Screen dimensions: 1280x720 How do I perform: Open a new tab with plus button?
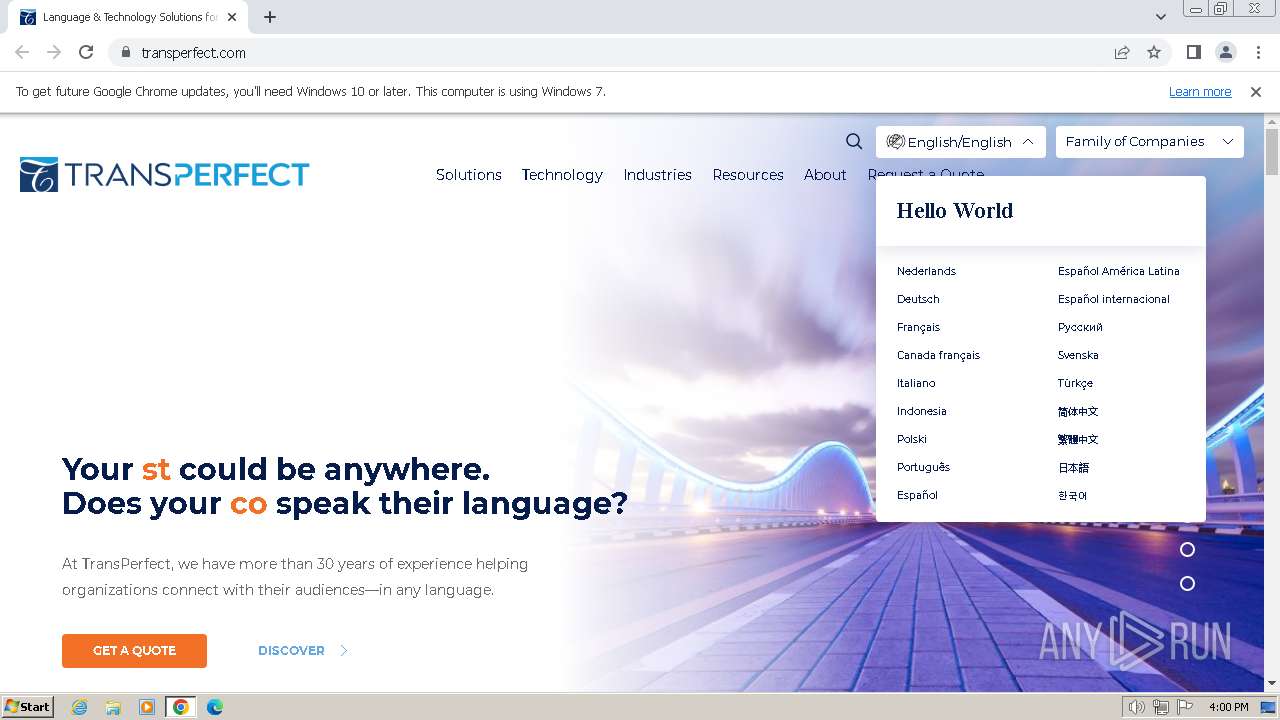(270, 17)
